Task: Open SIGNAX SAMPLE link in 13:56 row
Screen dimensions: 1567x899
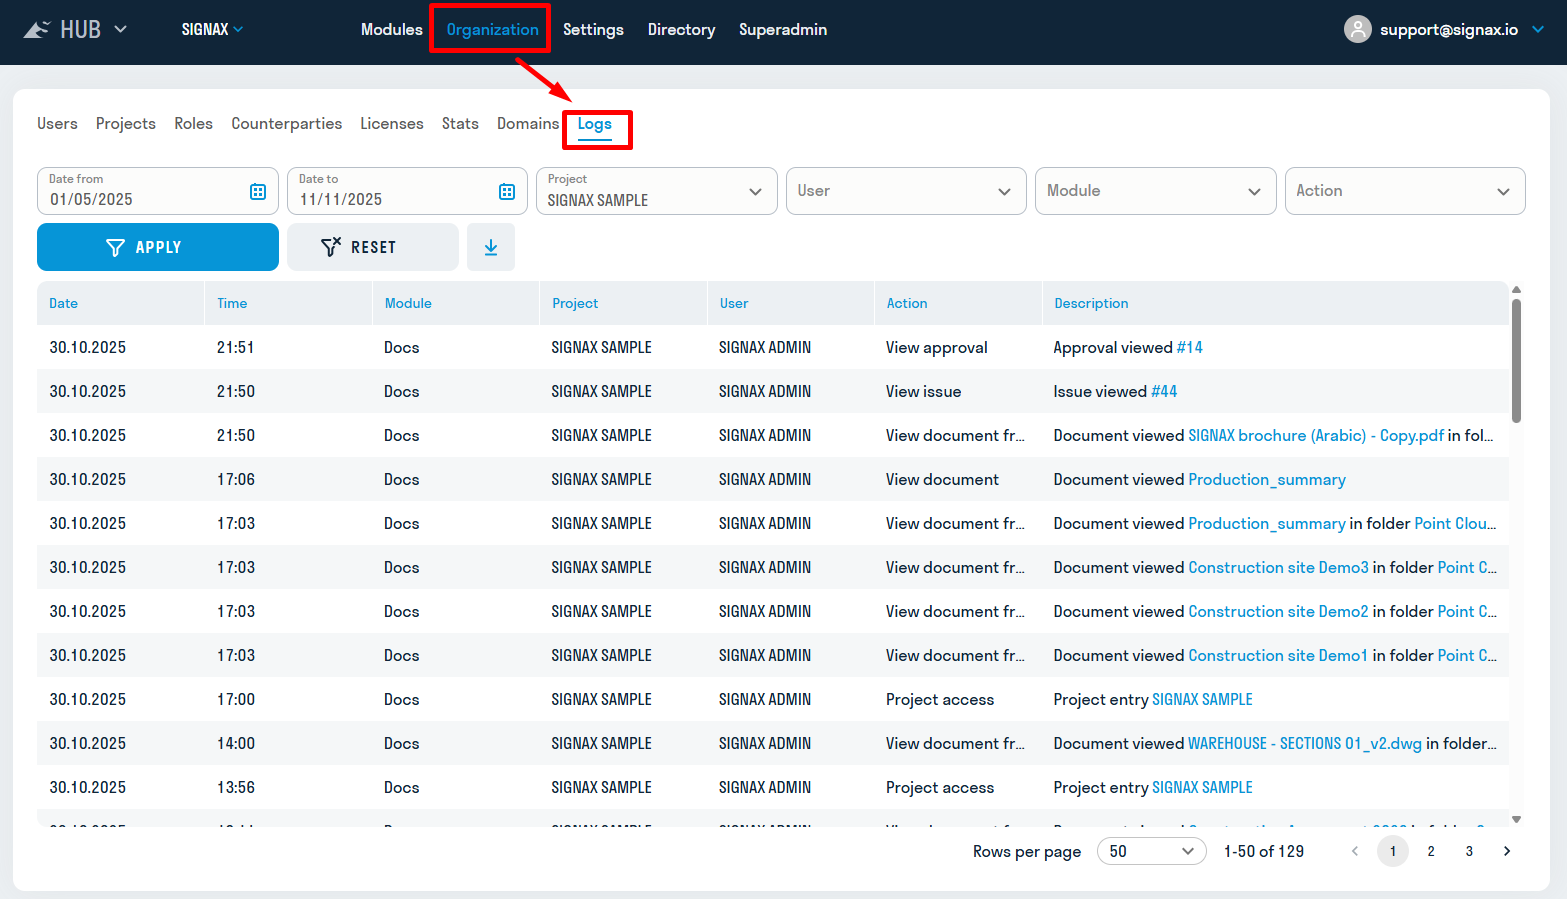Action: tap(1202, 788)
